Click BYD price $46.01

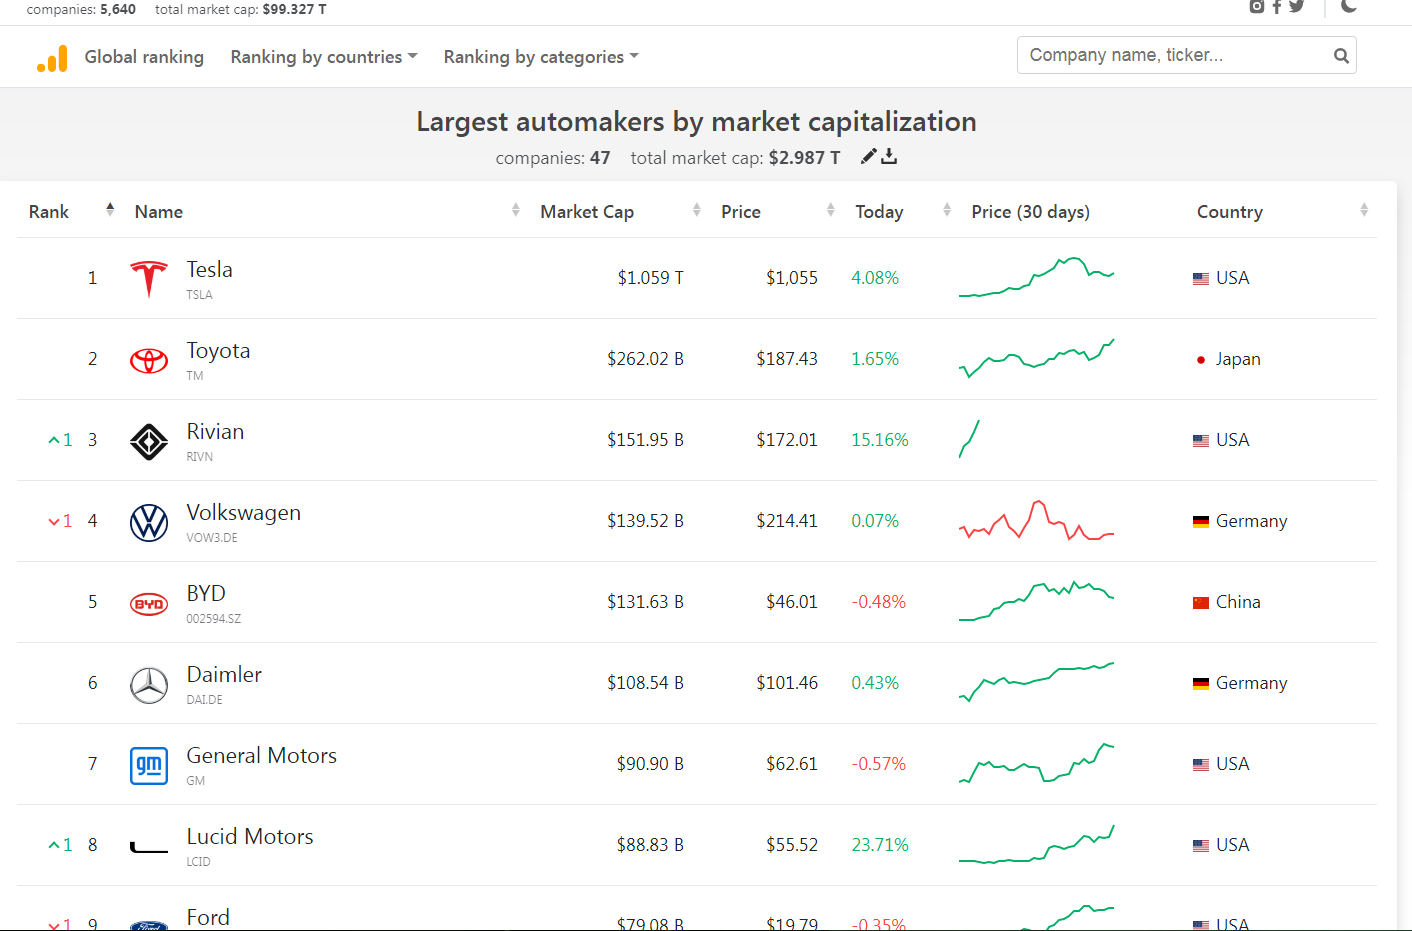(792, 602)
